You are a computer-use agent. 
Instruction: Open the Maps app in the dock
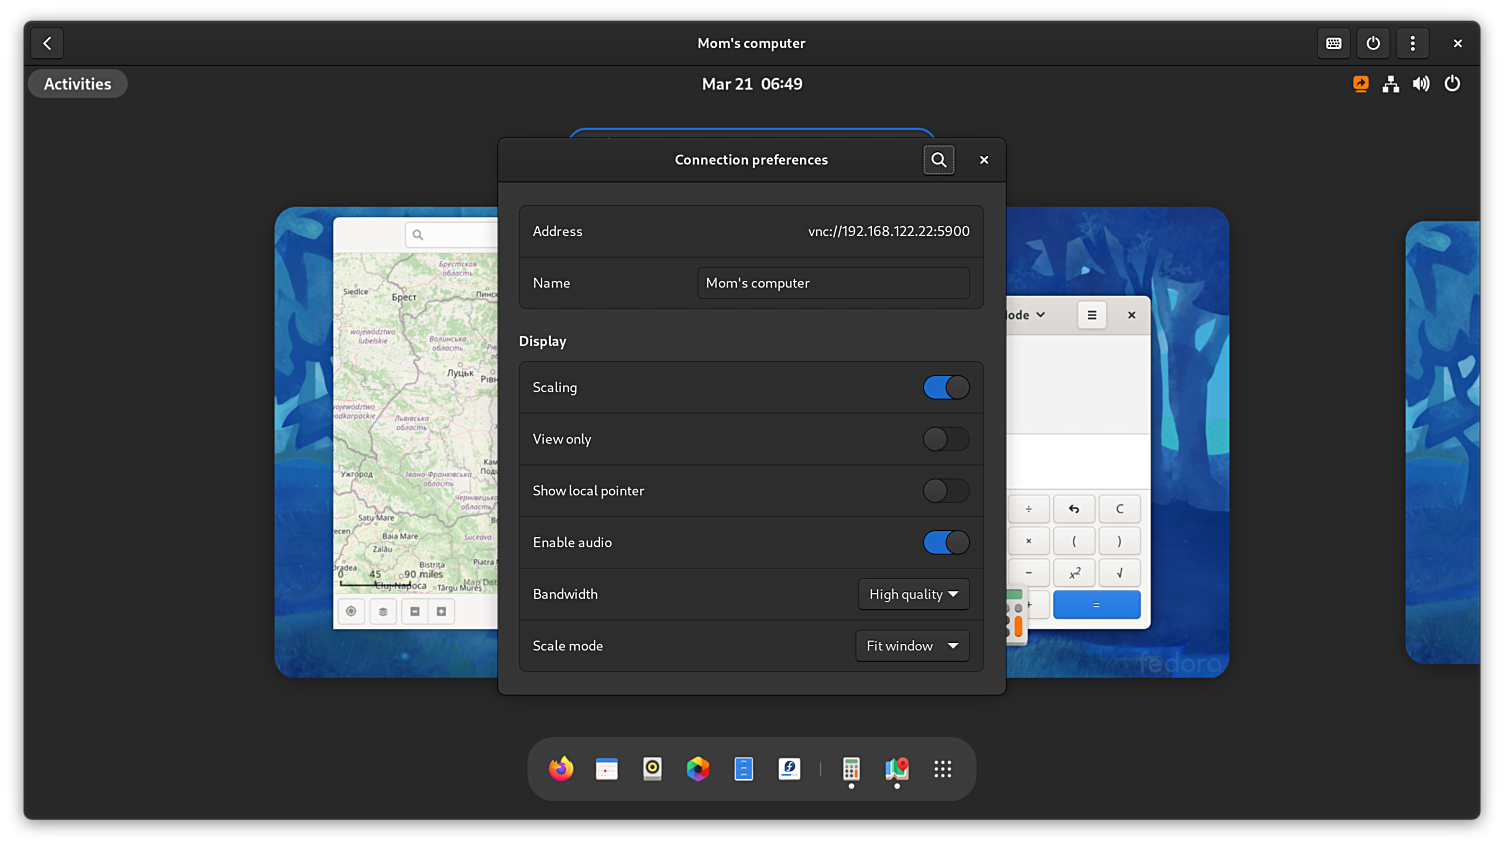(897, 769)
